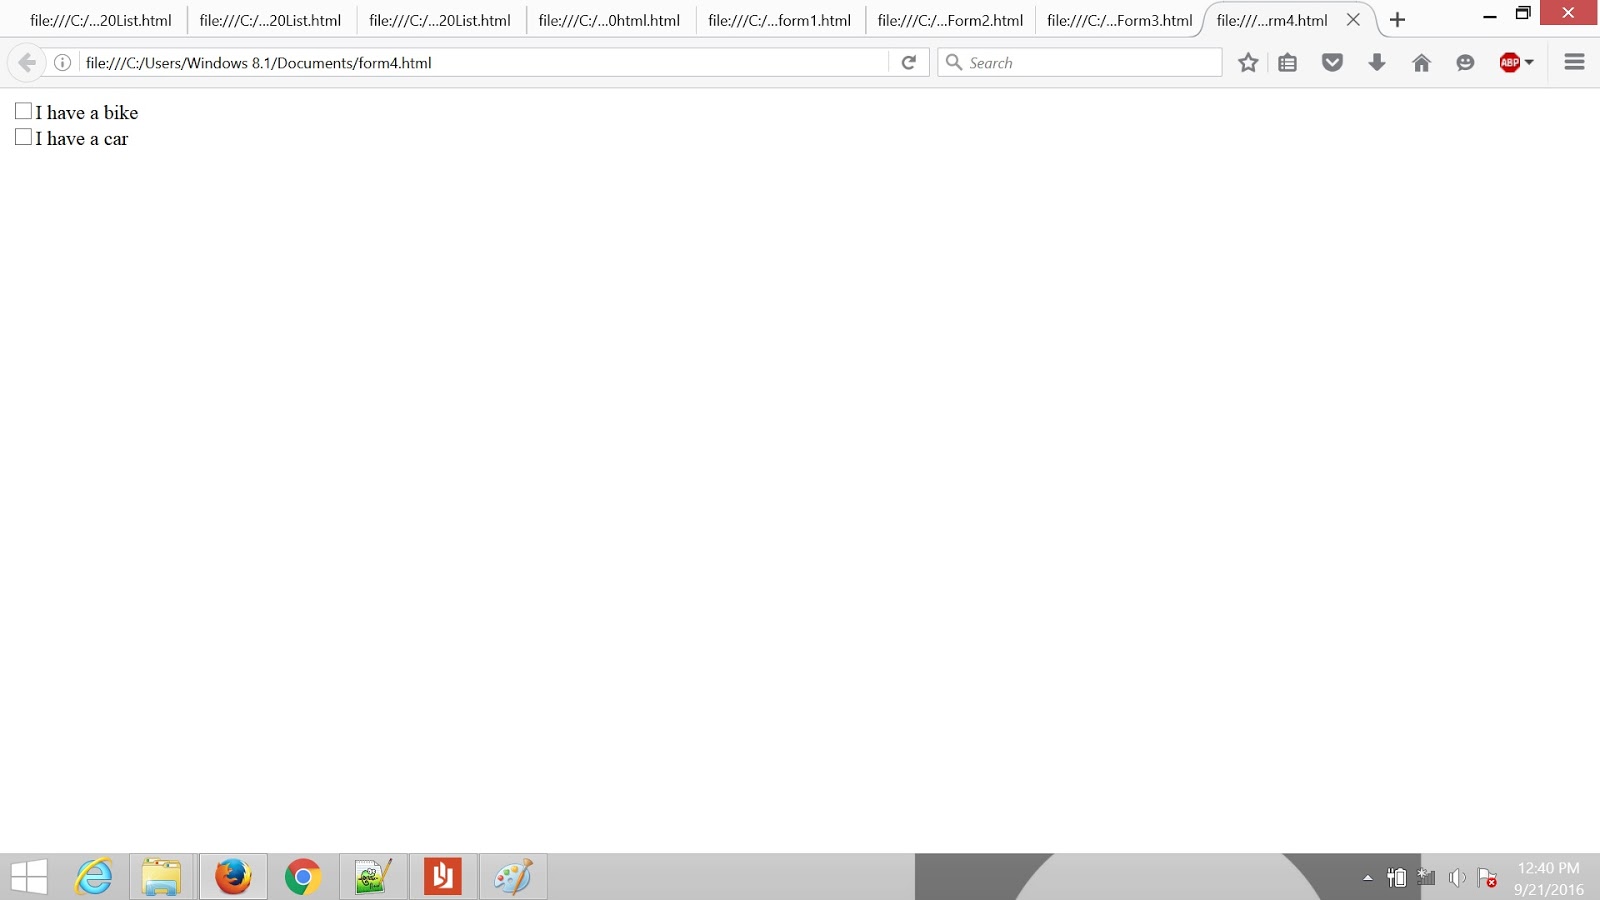Focus the address bar URL field
This screenshot has width=1600, height=900.
point(484,62)
